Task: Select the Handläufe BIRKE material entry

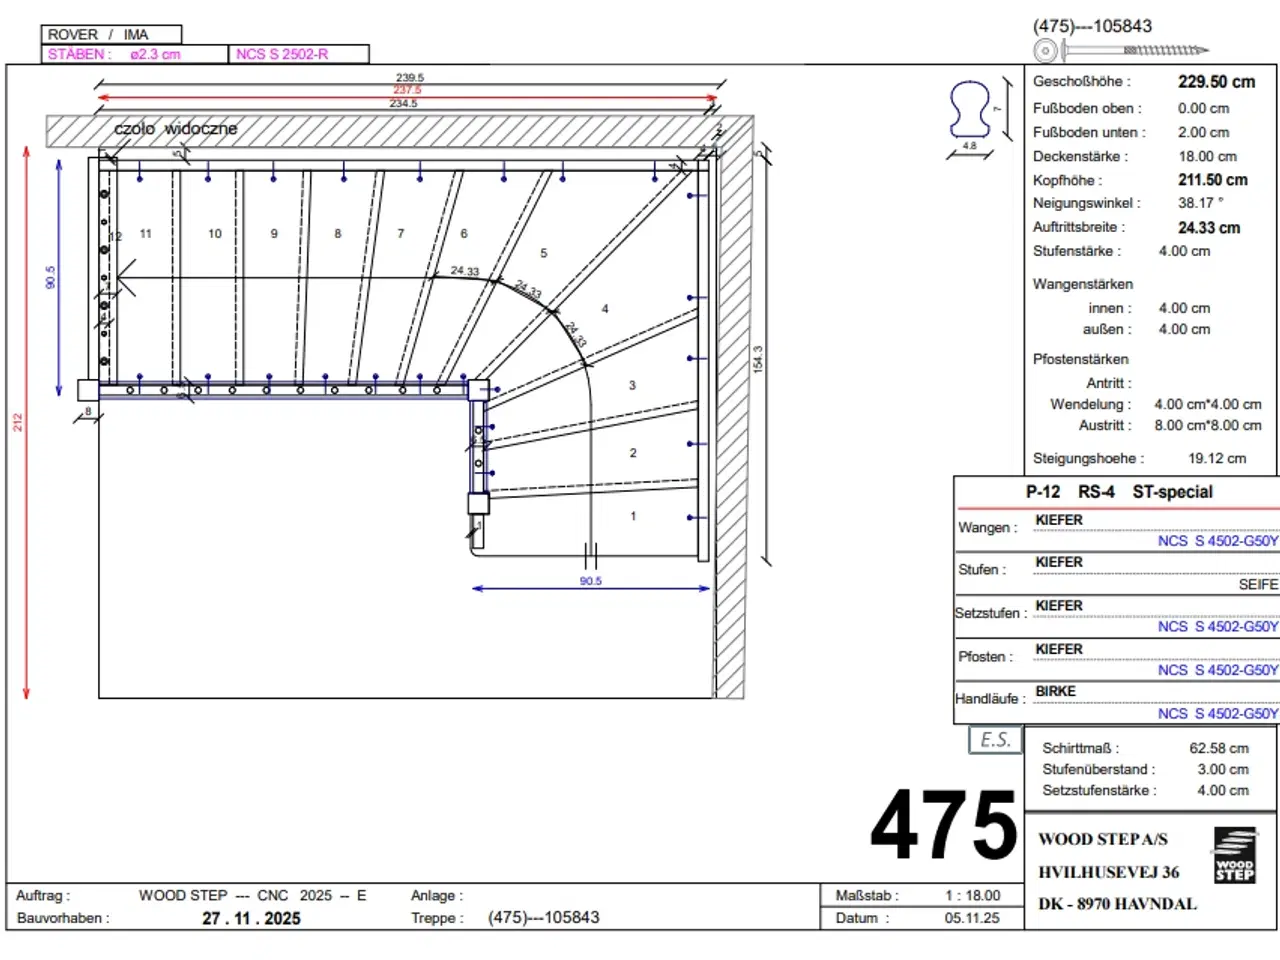Action: pos(1056,691)
